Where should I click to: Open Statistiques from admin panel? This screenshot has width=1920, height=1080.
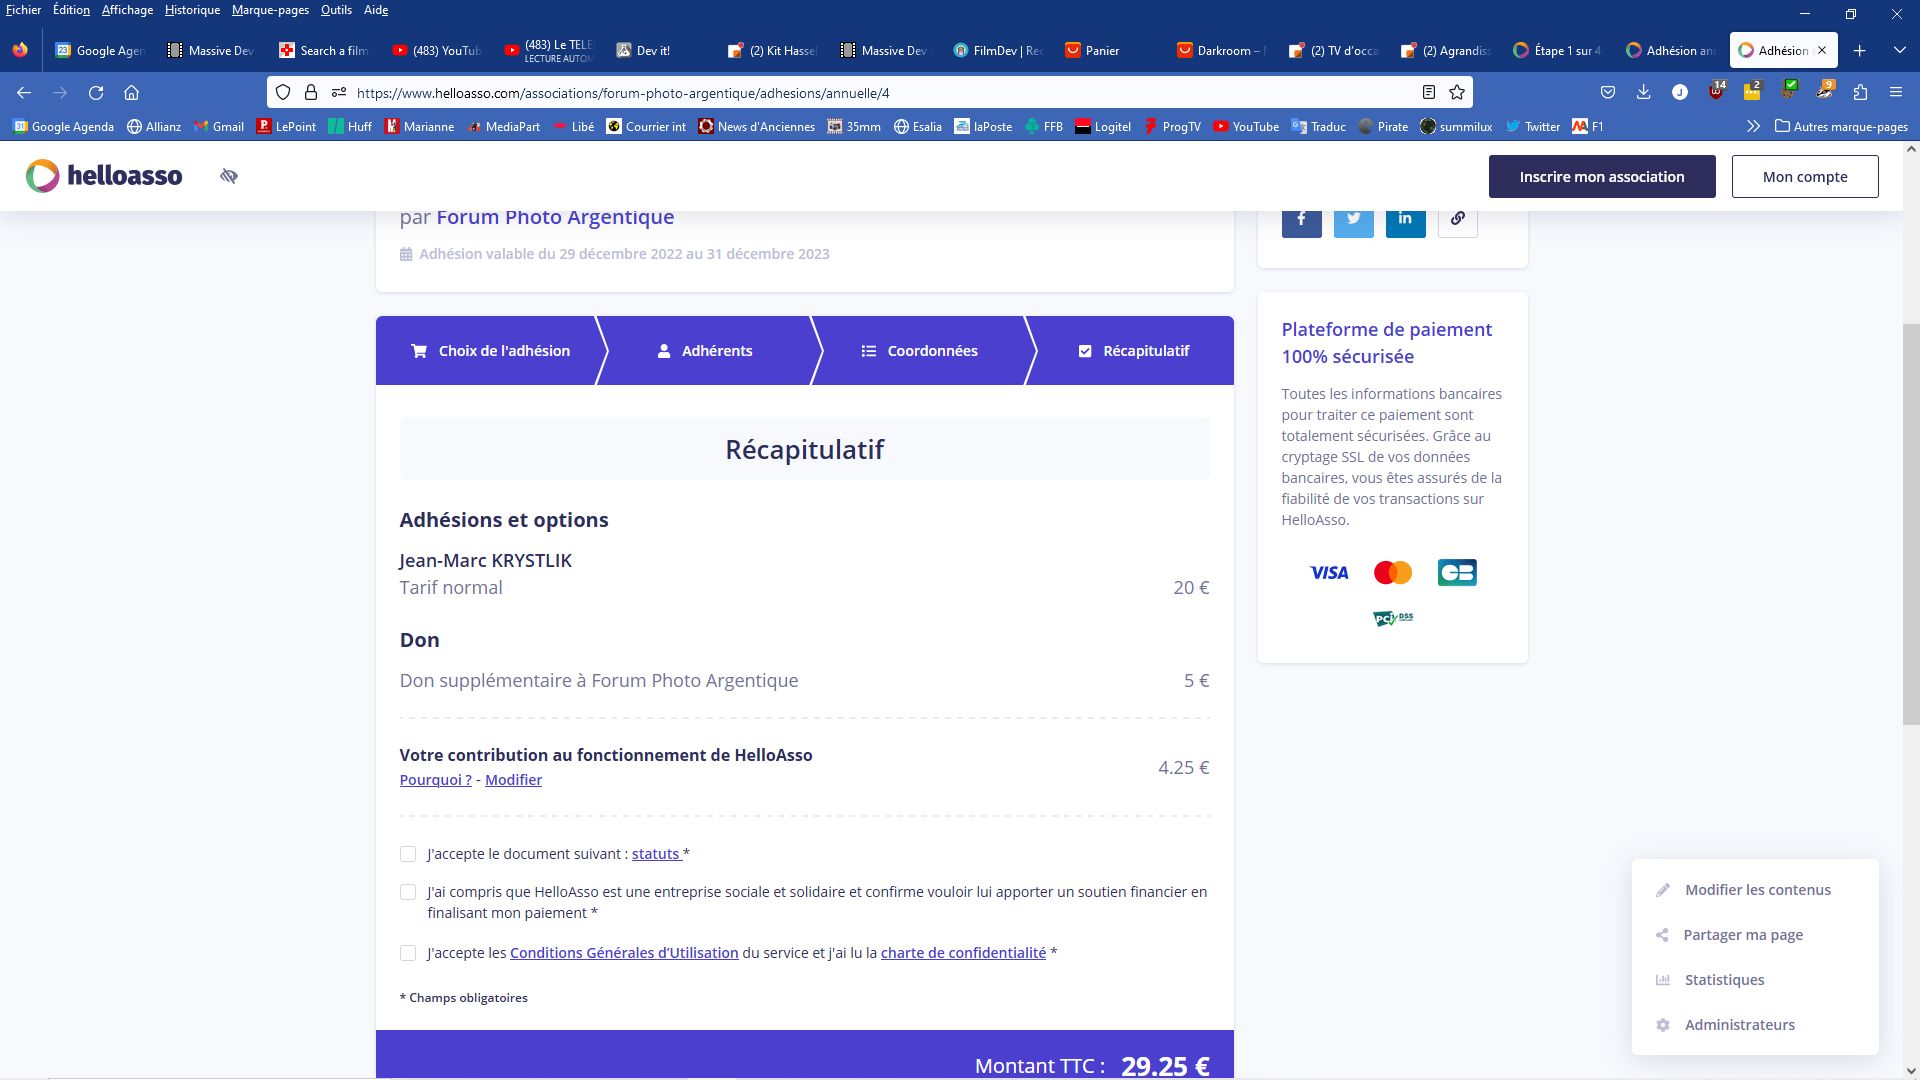pyautogui.click(x=1710, y=980)
